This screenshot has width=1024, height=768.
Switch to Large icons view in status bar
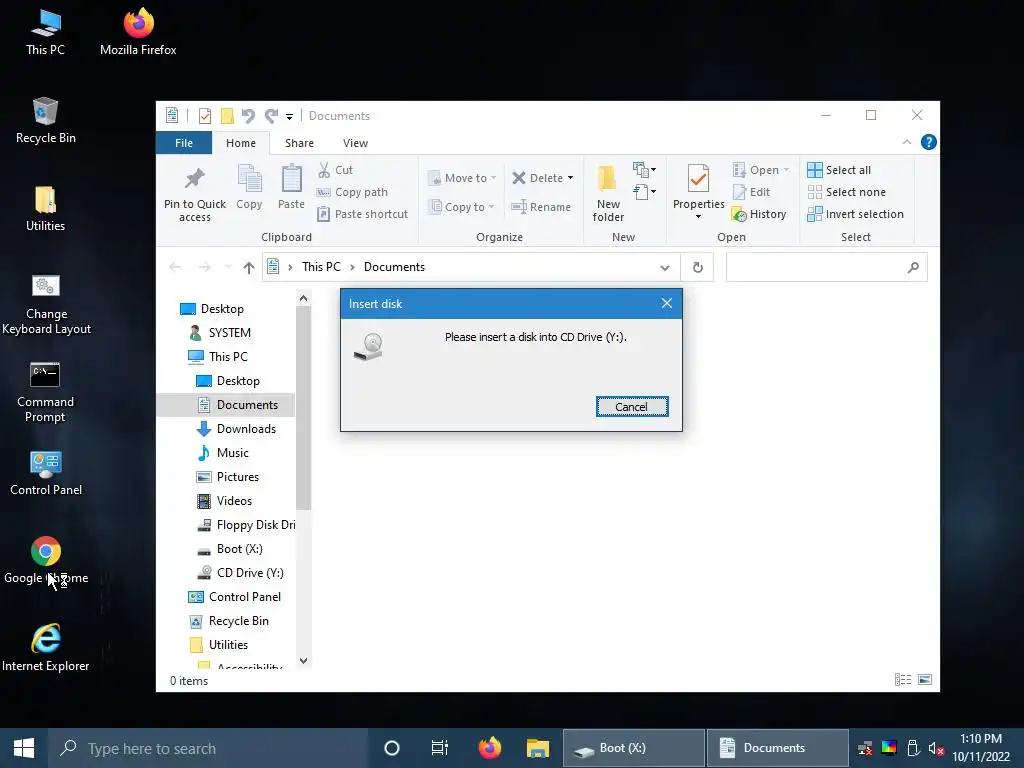coord(925,680)
